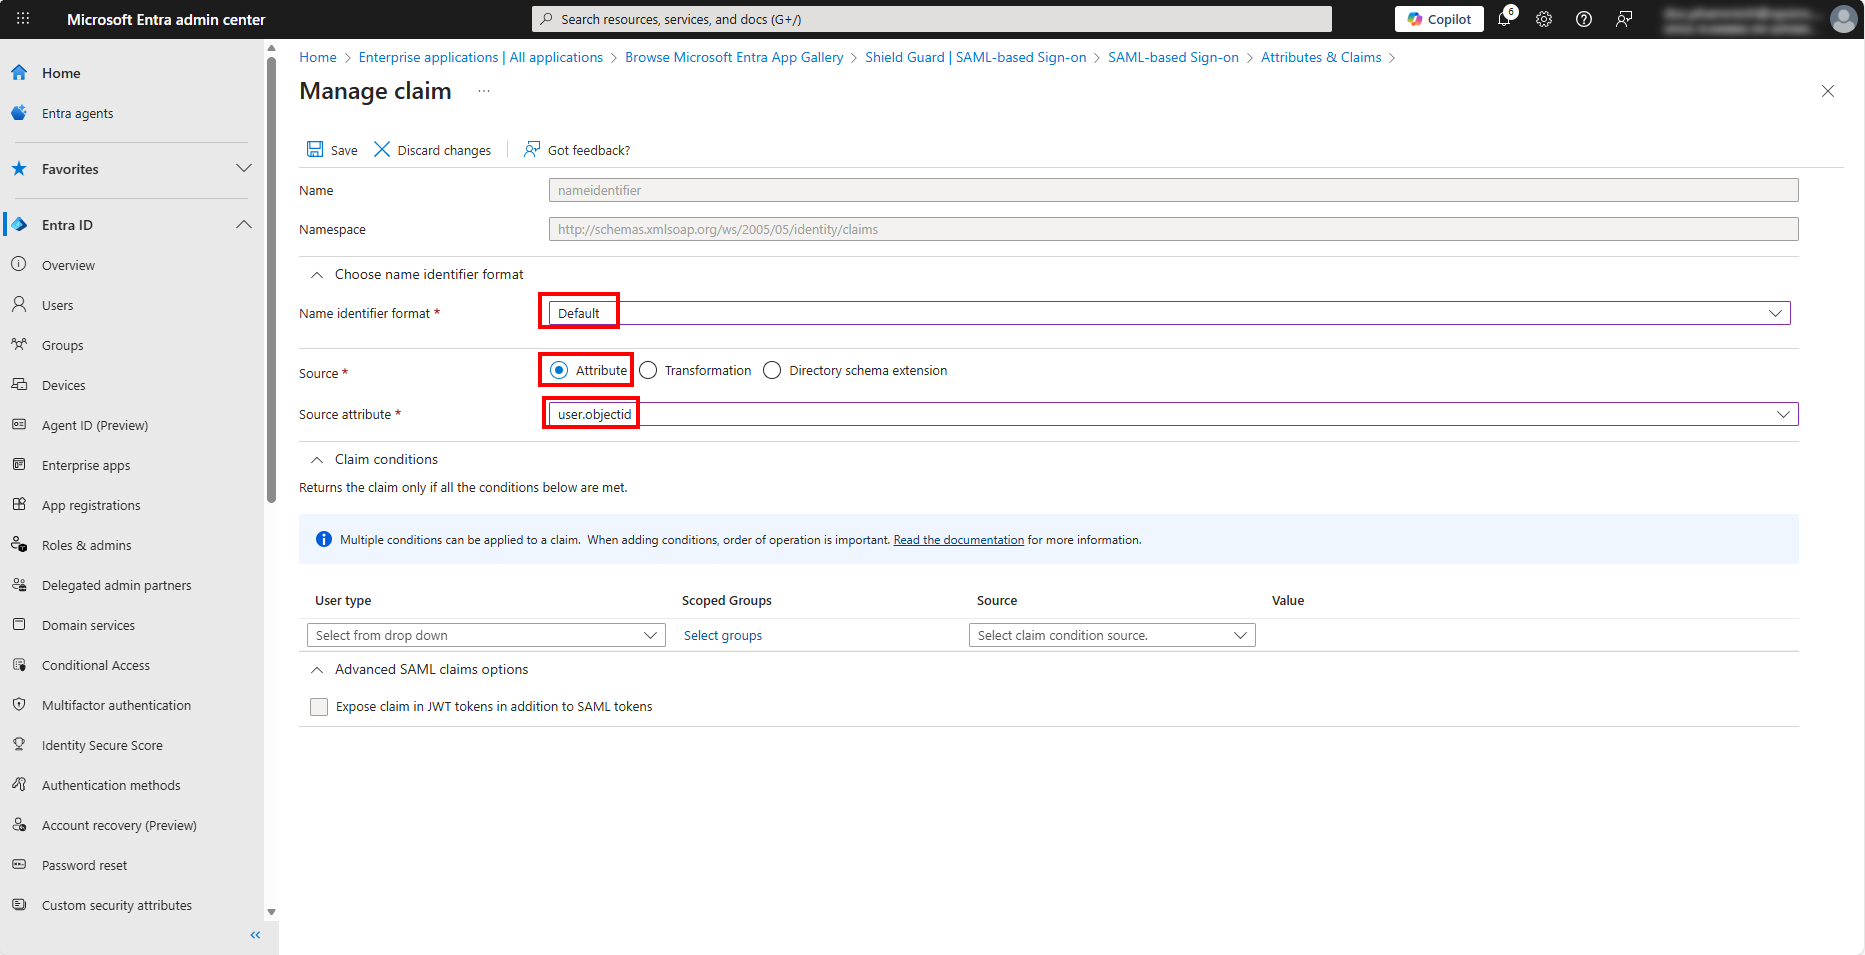Open the Read the documentation link

(x=958, y=540)
